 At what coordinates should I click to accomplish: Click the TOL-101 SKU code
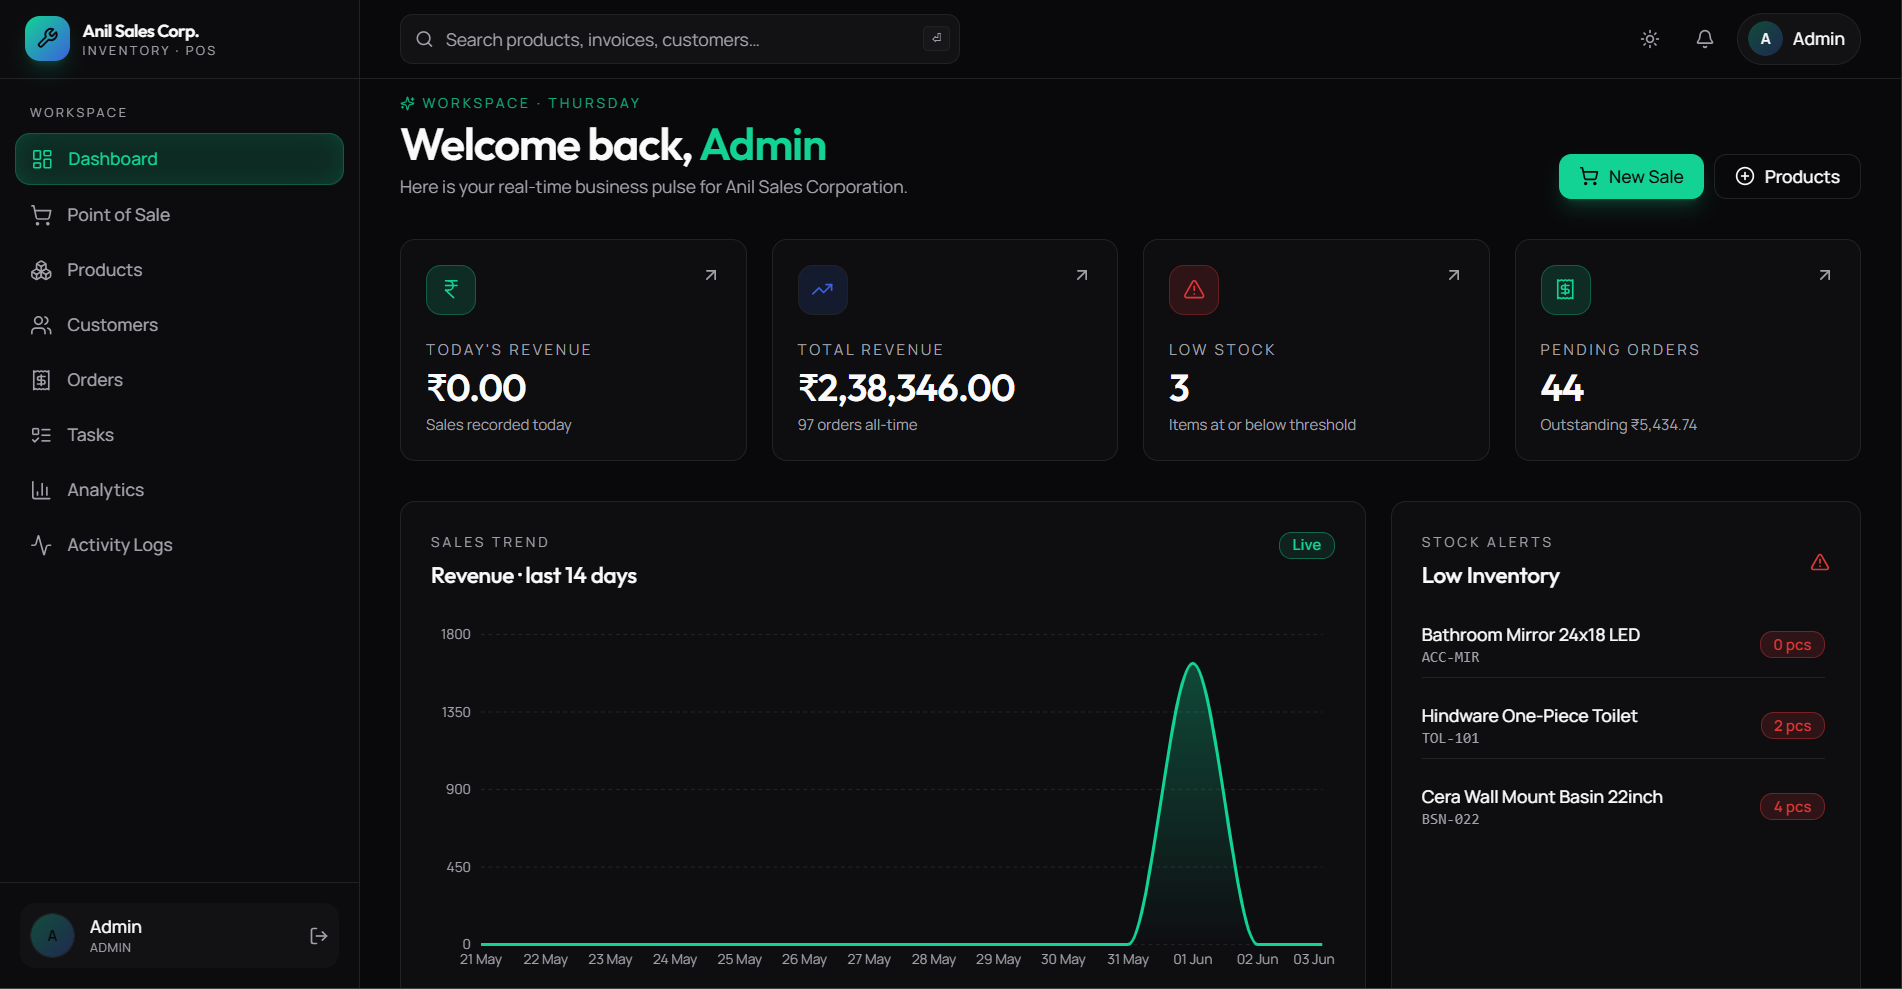[x=1450, y=738]
